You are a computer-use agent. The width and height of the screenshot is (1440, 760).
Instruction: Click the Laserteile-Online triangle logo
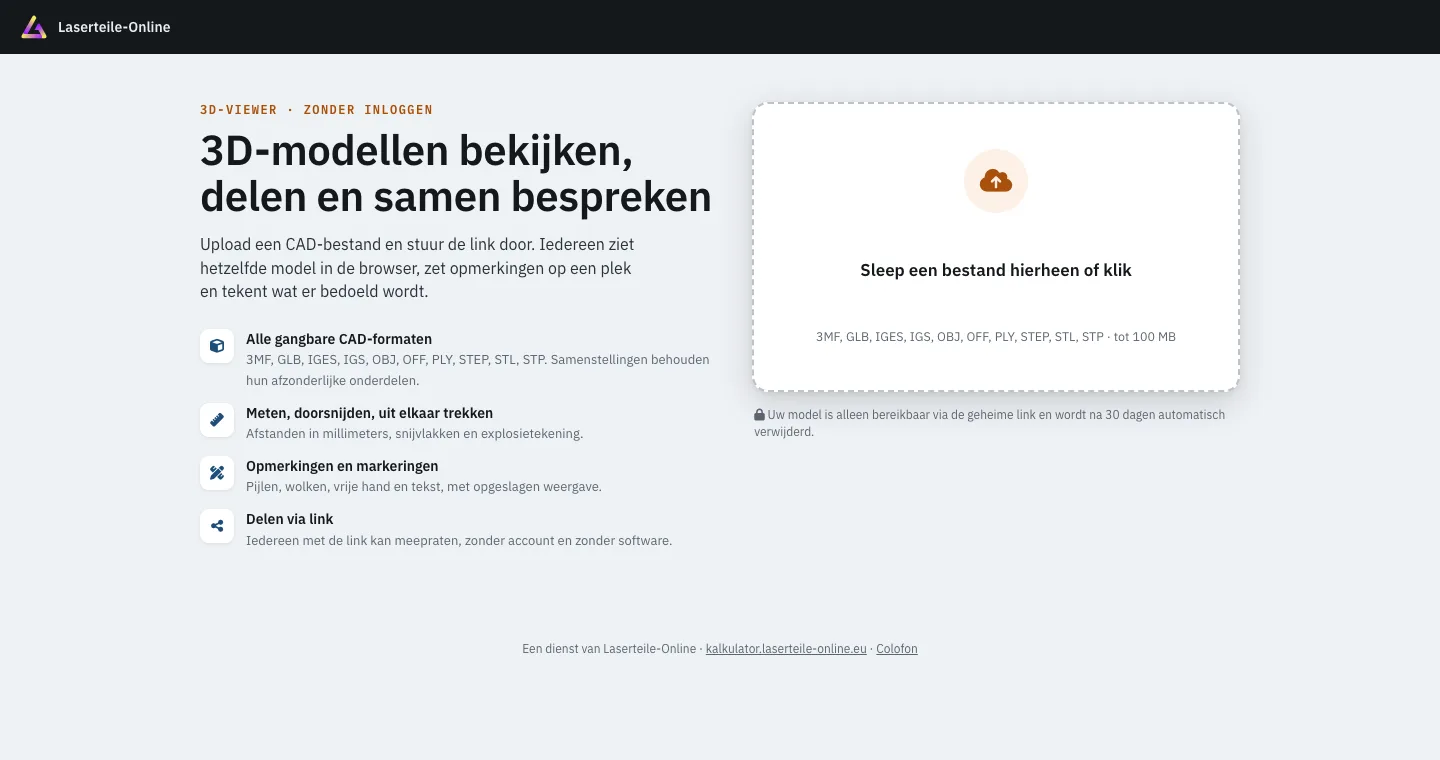(x=34, y=27)
